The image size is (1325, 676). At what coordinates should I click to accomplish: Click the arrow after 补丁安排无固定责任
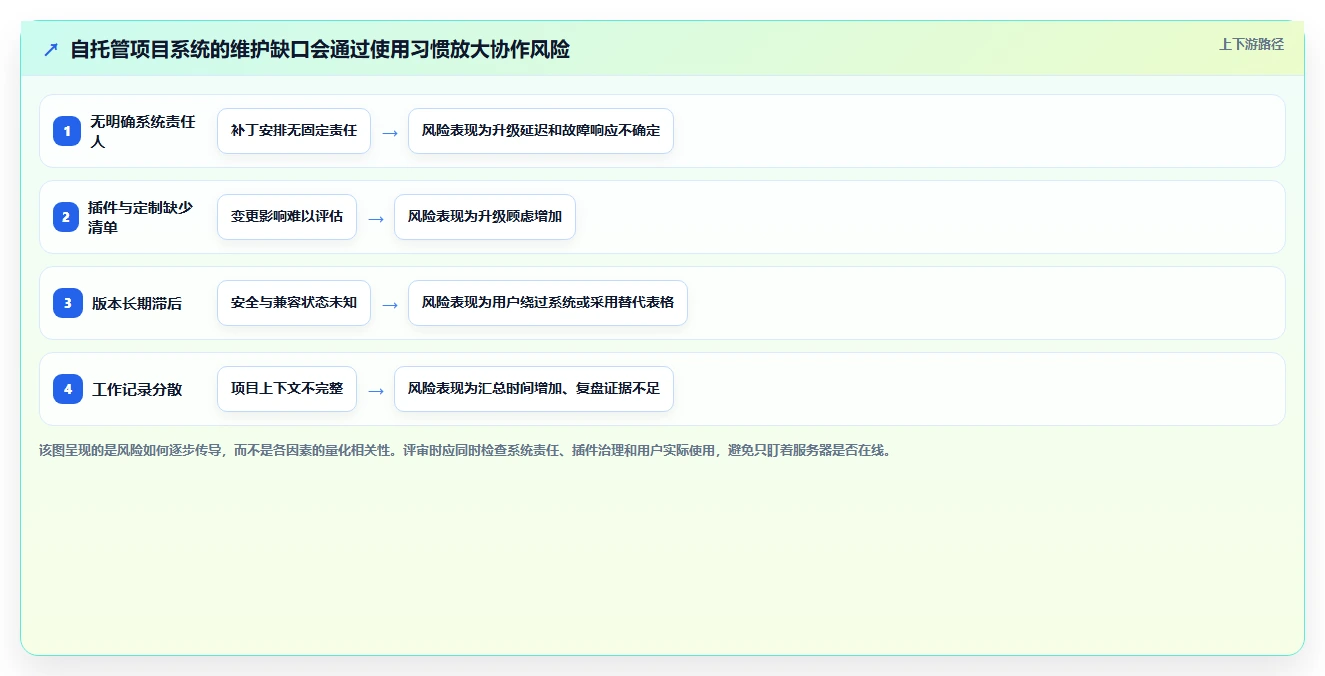[390, 132]
